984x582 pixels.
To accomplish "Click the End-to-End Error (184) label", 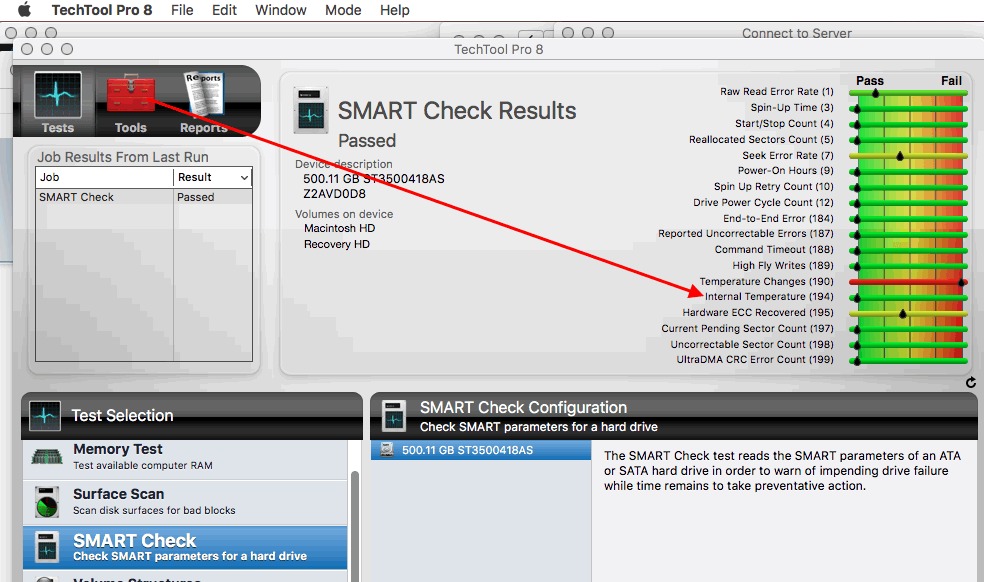I will pyautogui.click(x=778, y=218).
